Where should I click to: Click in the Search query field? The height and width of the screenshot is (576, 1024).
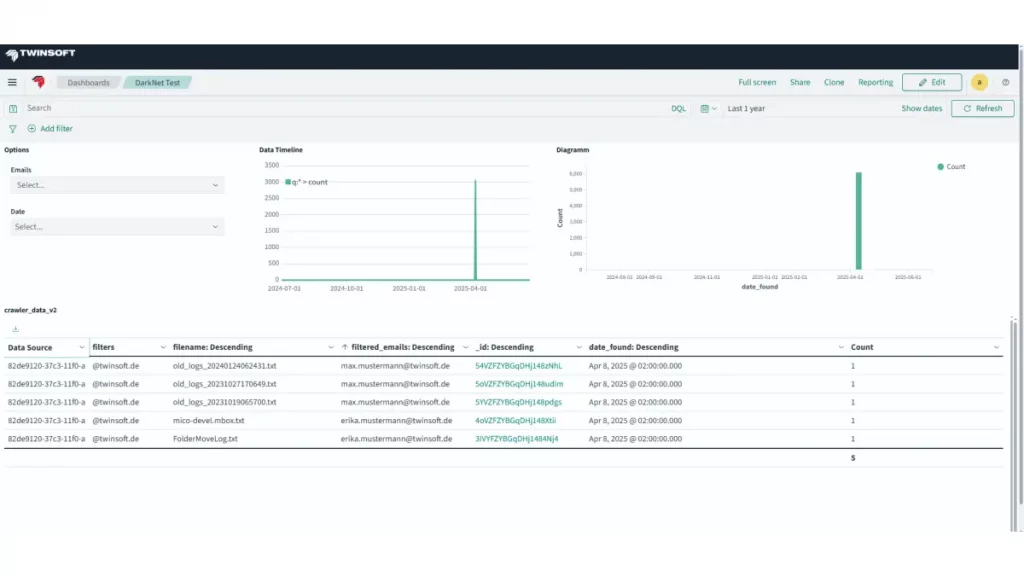point(340,108)
